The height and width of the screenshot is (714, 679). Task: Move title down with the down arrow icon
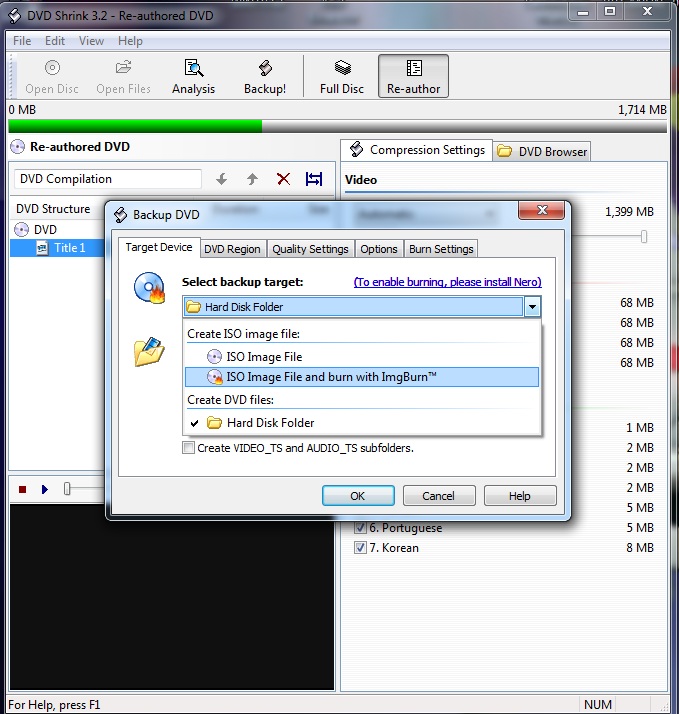point(222,179)
